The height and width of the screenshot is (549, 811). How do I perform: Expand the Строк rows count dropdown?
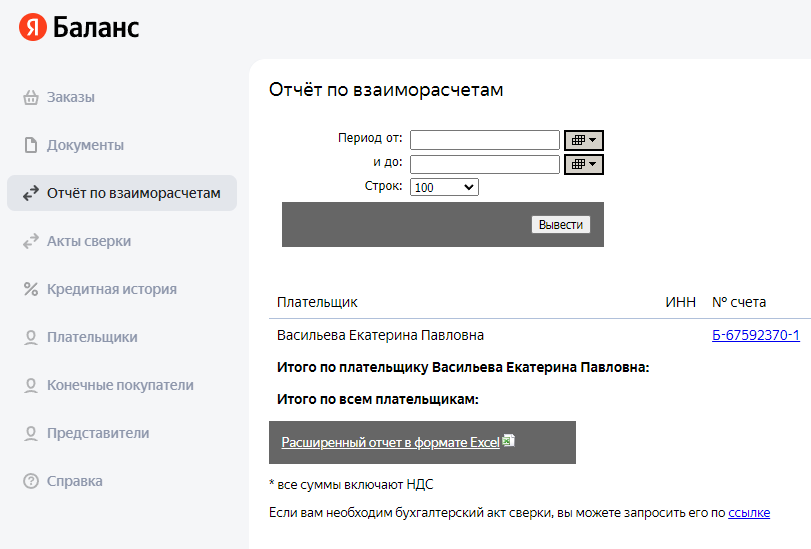click(x=445, y=187)
